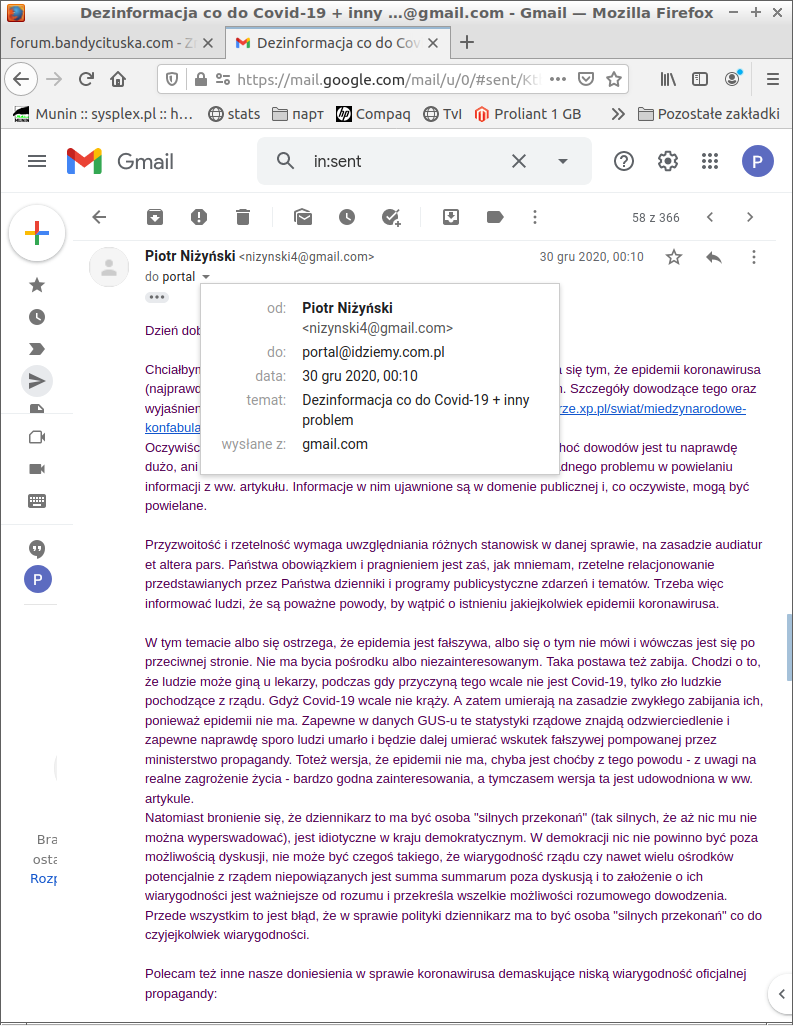The image size is (793, 1026).
Task: Click the URL address bar
Action: point(389,79)
